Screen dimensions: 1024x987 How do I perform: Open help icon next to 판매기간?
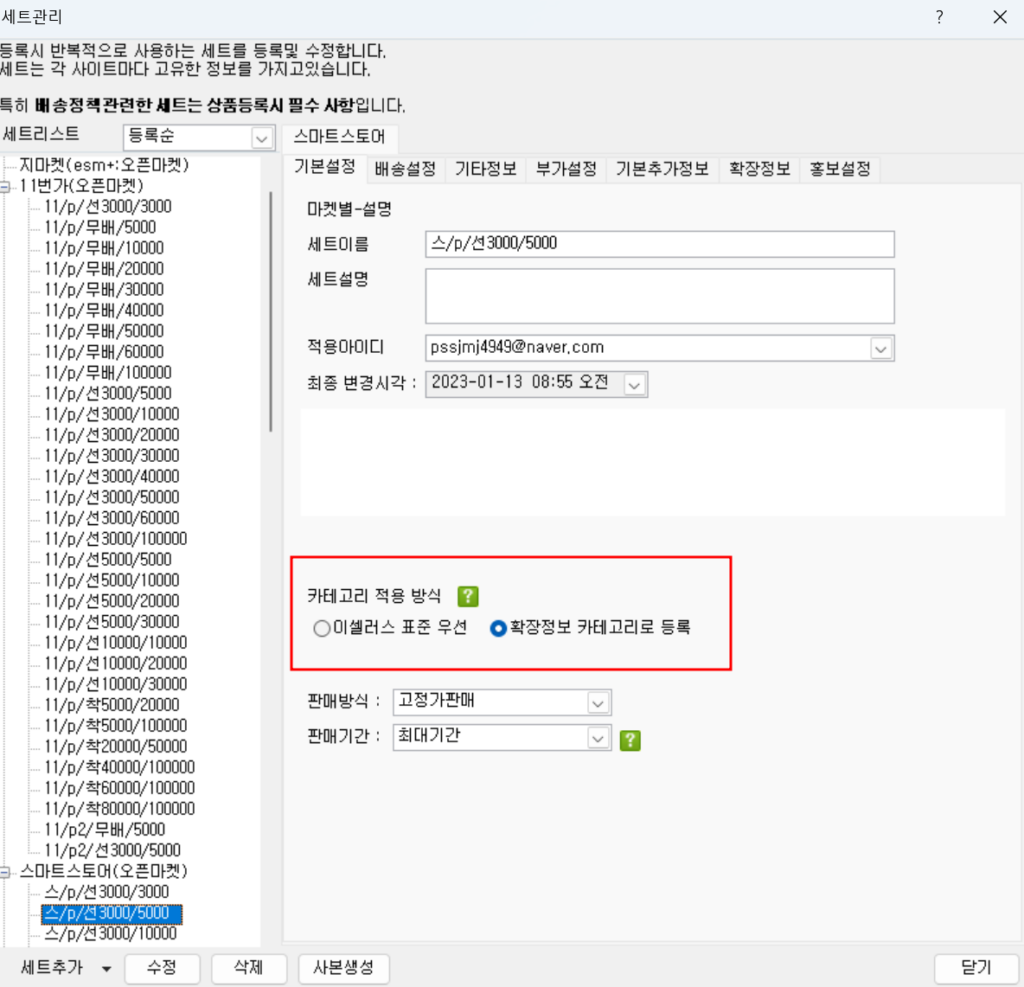630,740
